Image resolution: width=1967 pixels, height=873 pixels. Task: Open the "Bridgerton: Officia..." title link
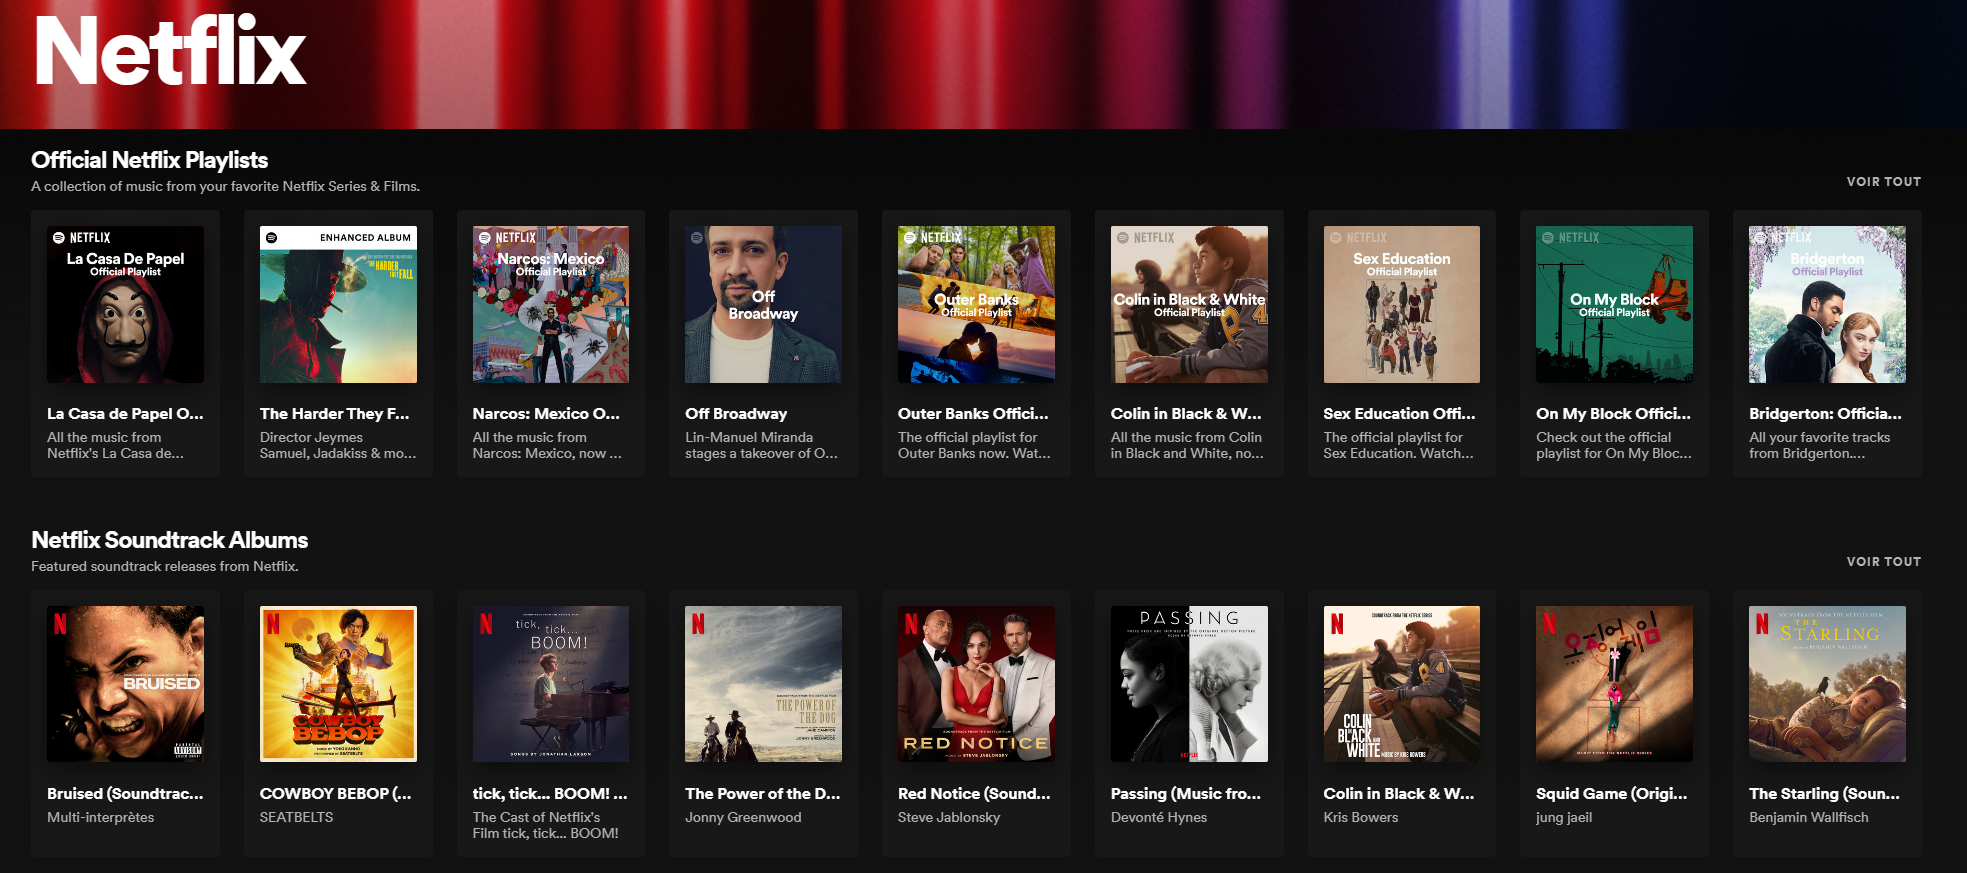coord(1825,414)
